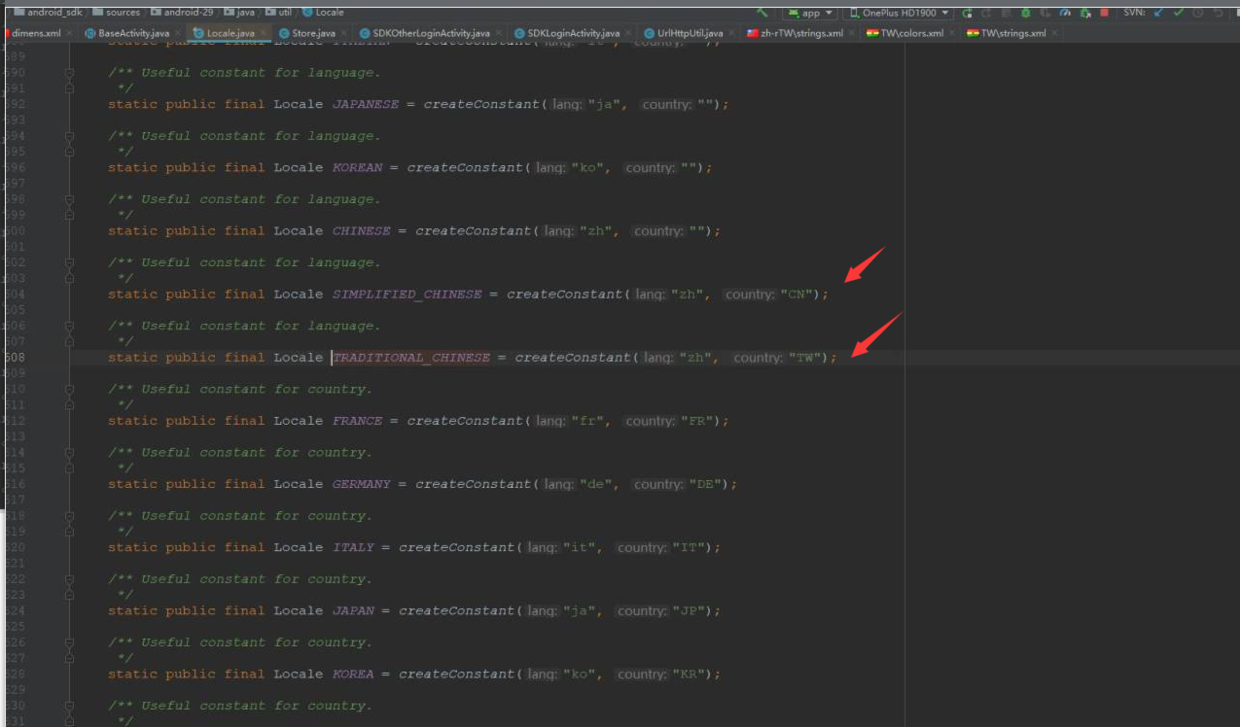Click the Locale class breadcrumb
The height and width of the screenshot is (727, 1240).
click(x=322, y=12)
